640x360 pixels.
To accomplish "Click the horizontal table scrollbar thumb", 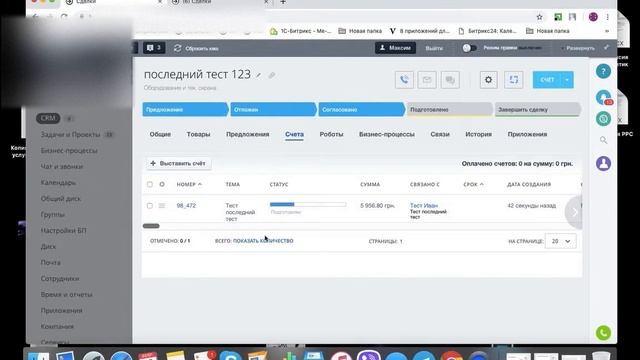I will tap(151, 226).
